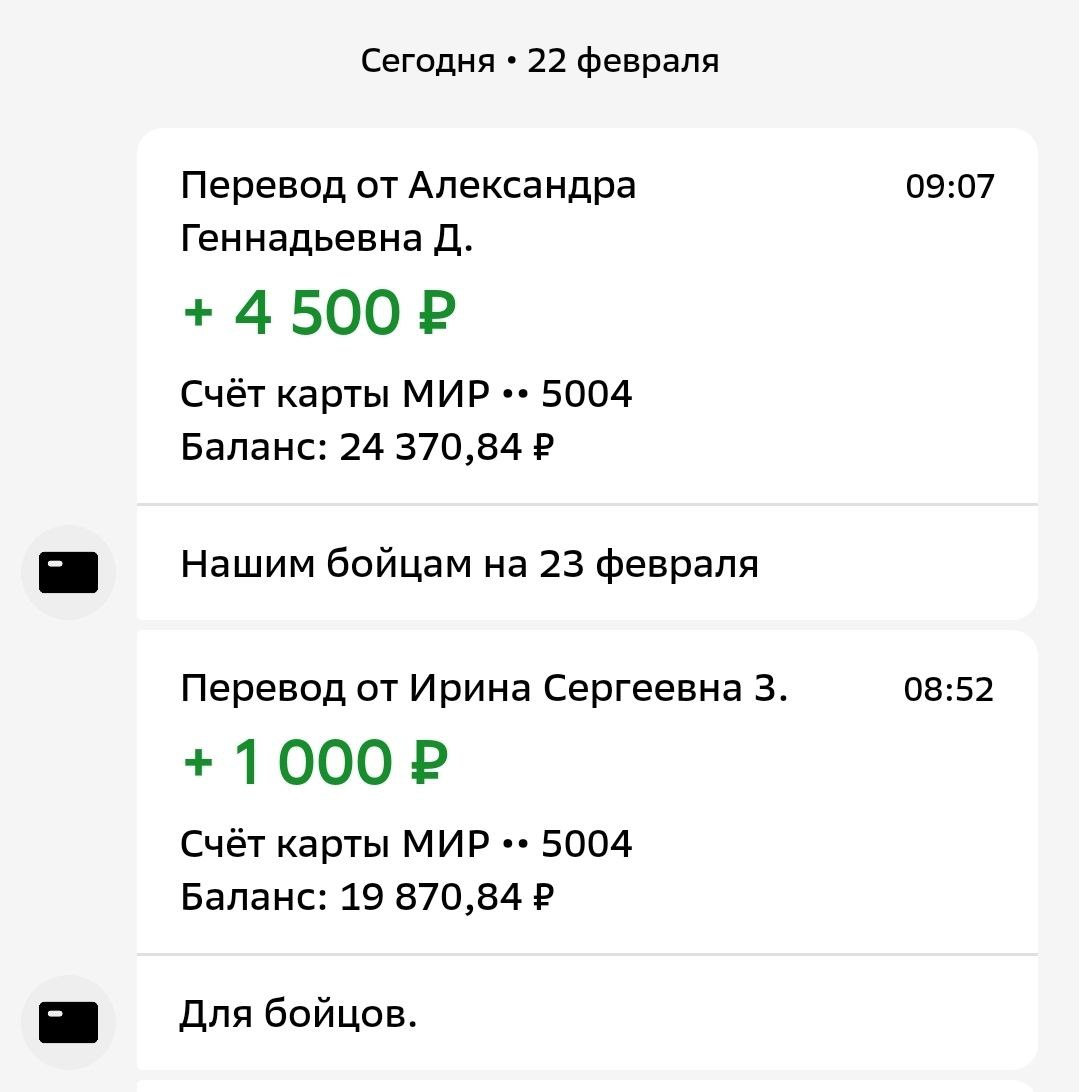Image resolution: width=1079 pixels, height=1092 pixels.
Task: Tap the plus sign before 4 500
Action: 199,314
